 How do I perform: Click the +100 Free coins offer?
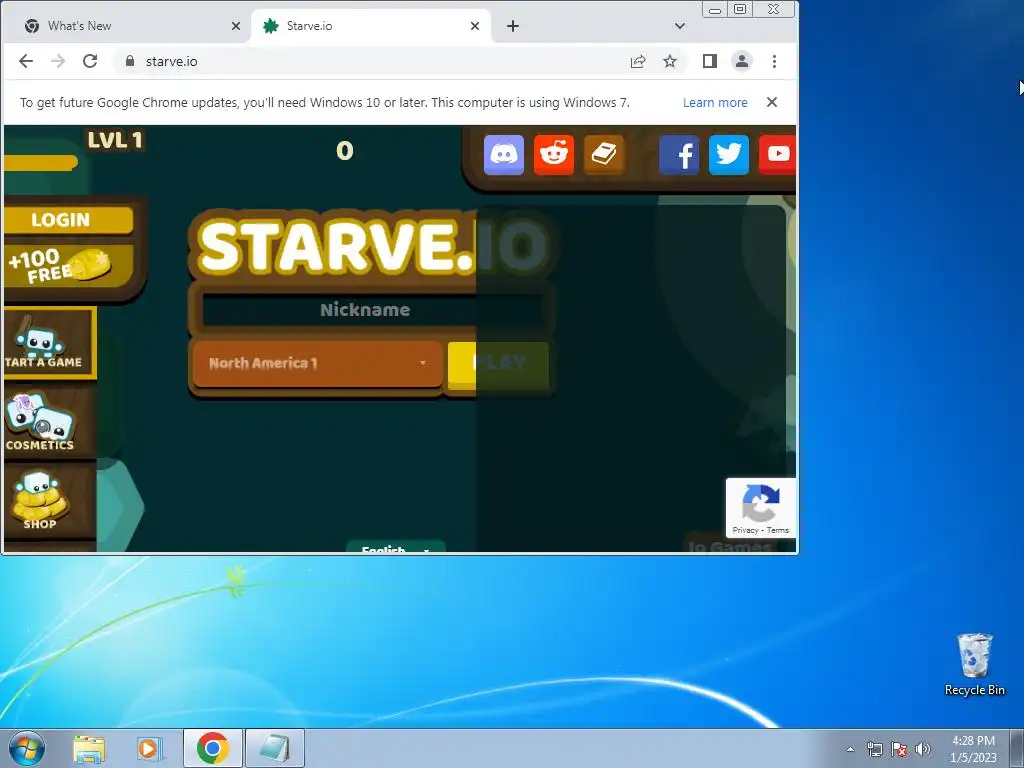[x=68, y=267]
